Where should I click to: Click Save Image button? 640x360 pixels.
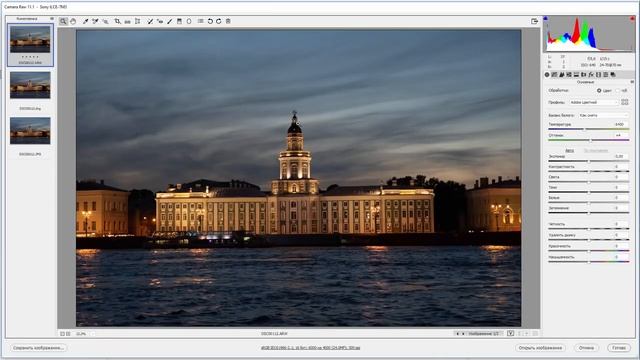(x=38, y=348)
